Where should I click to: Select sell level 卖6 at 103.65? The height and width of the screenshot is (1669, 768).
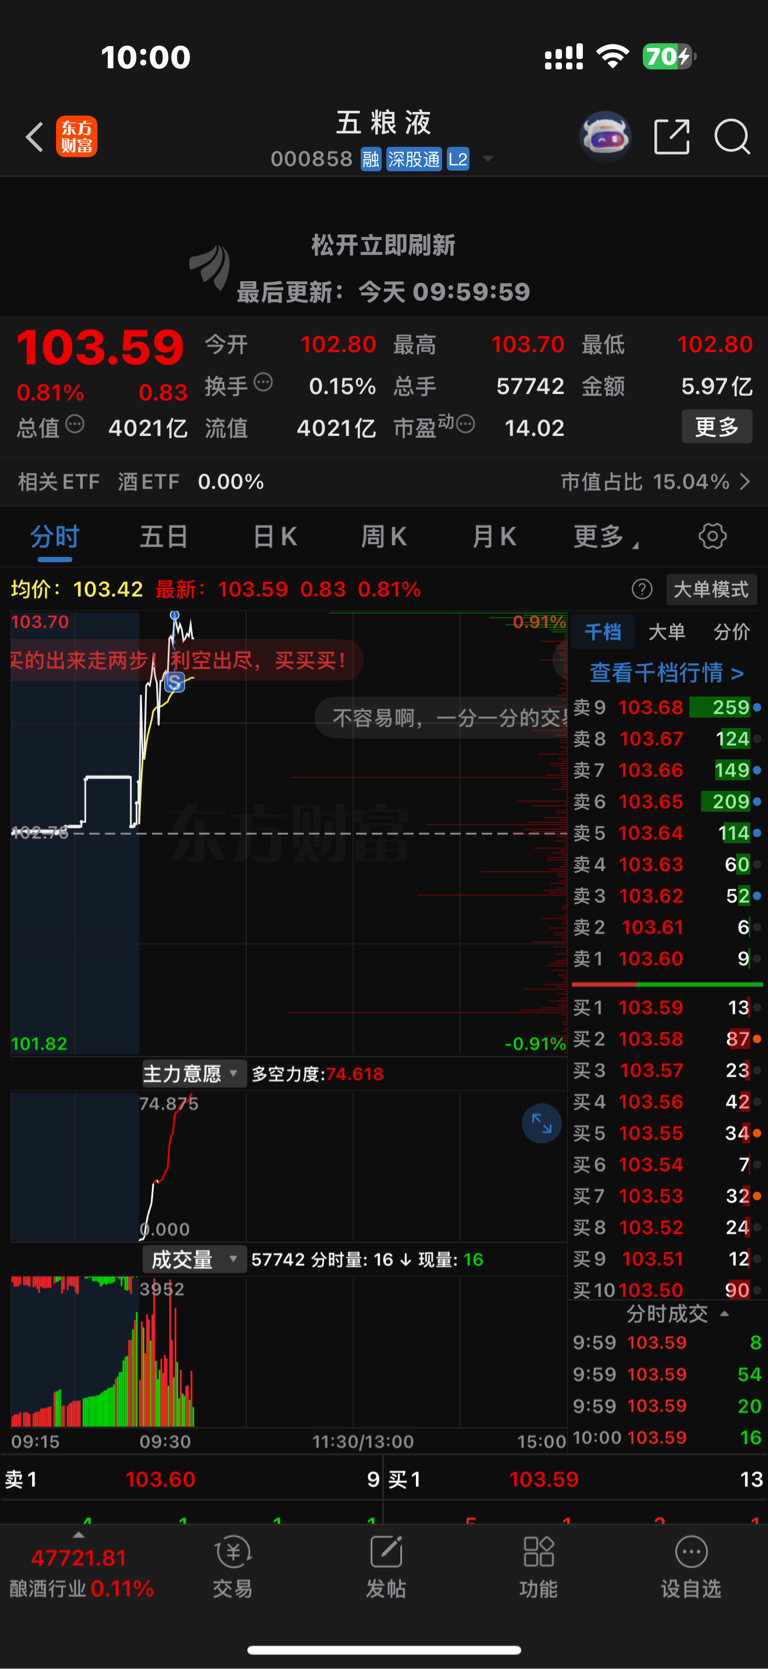point(667,802)
